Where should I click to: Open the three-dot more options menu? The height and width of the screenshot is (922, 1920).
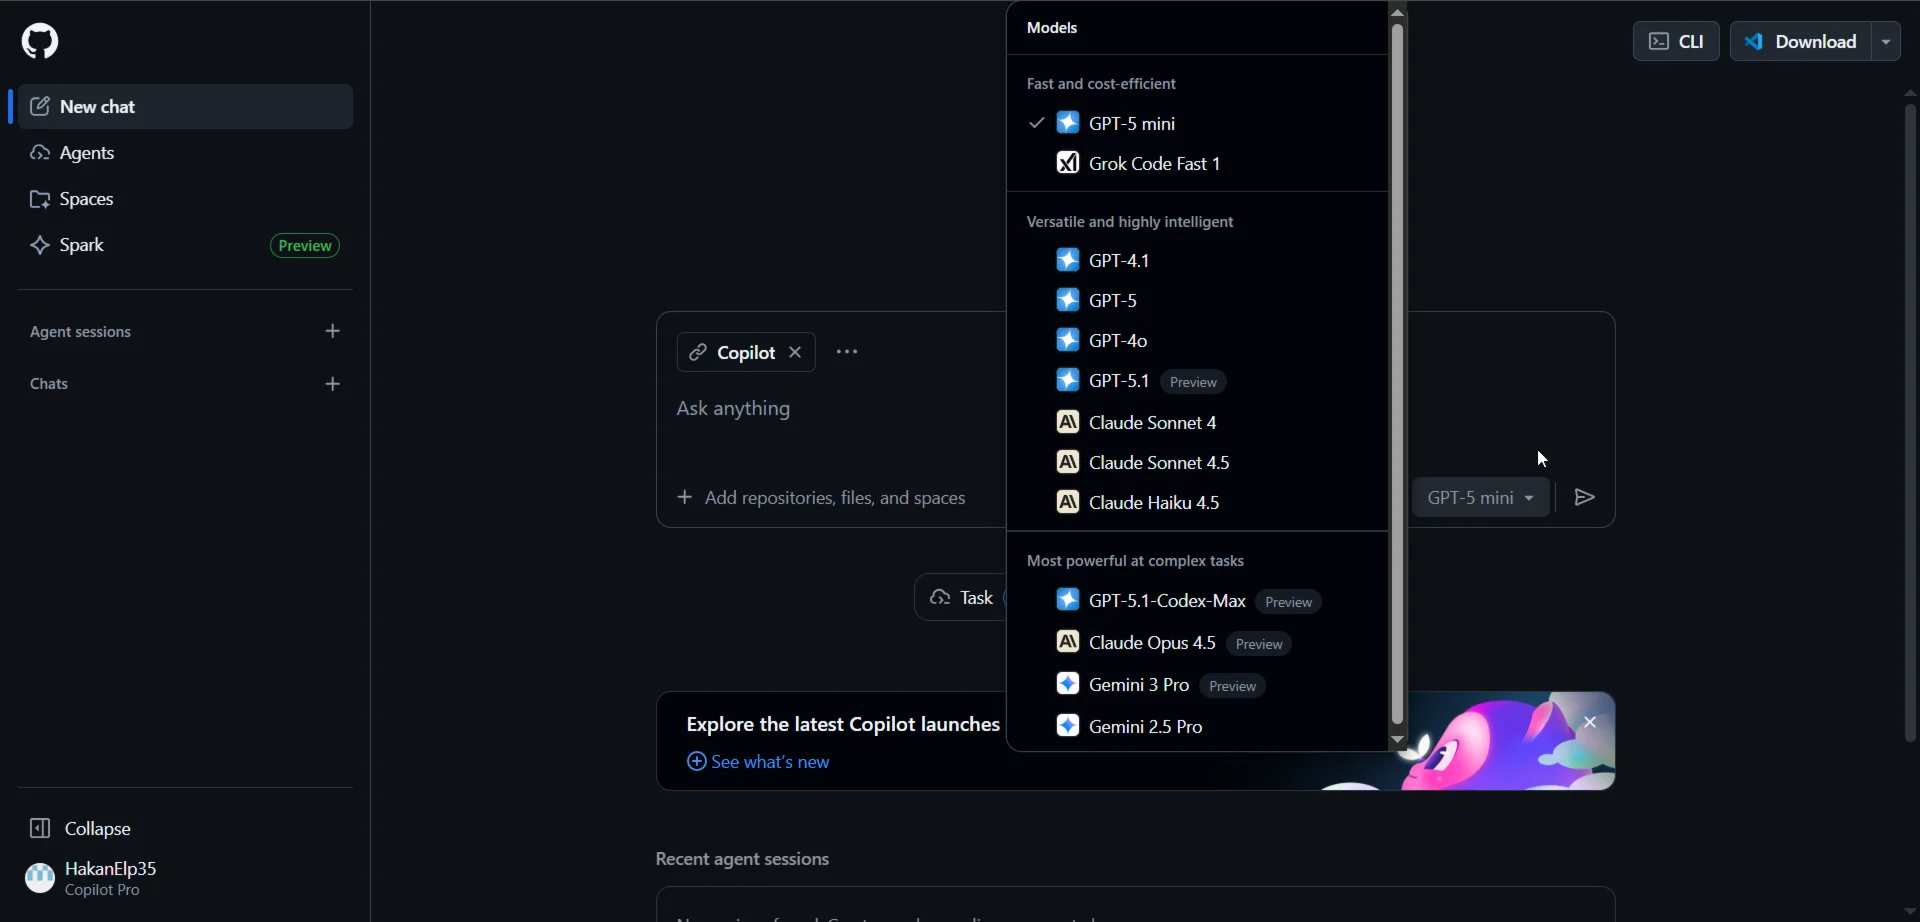(x=847, y=352)
